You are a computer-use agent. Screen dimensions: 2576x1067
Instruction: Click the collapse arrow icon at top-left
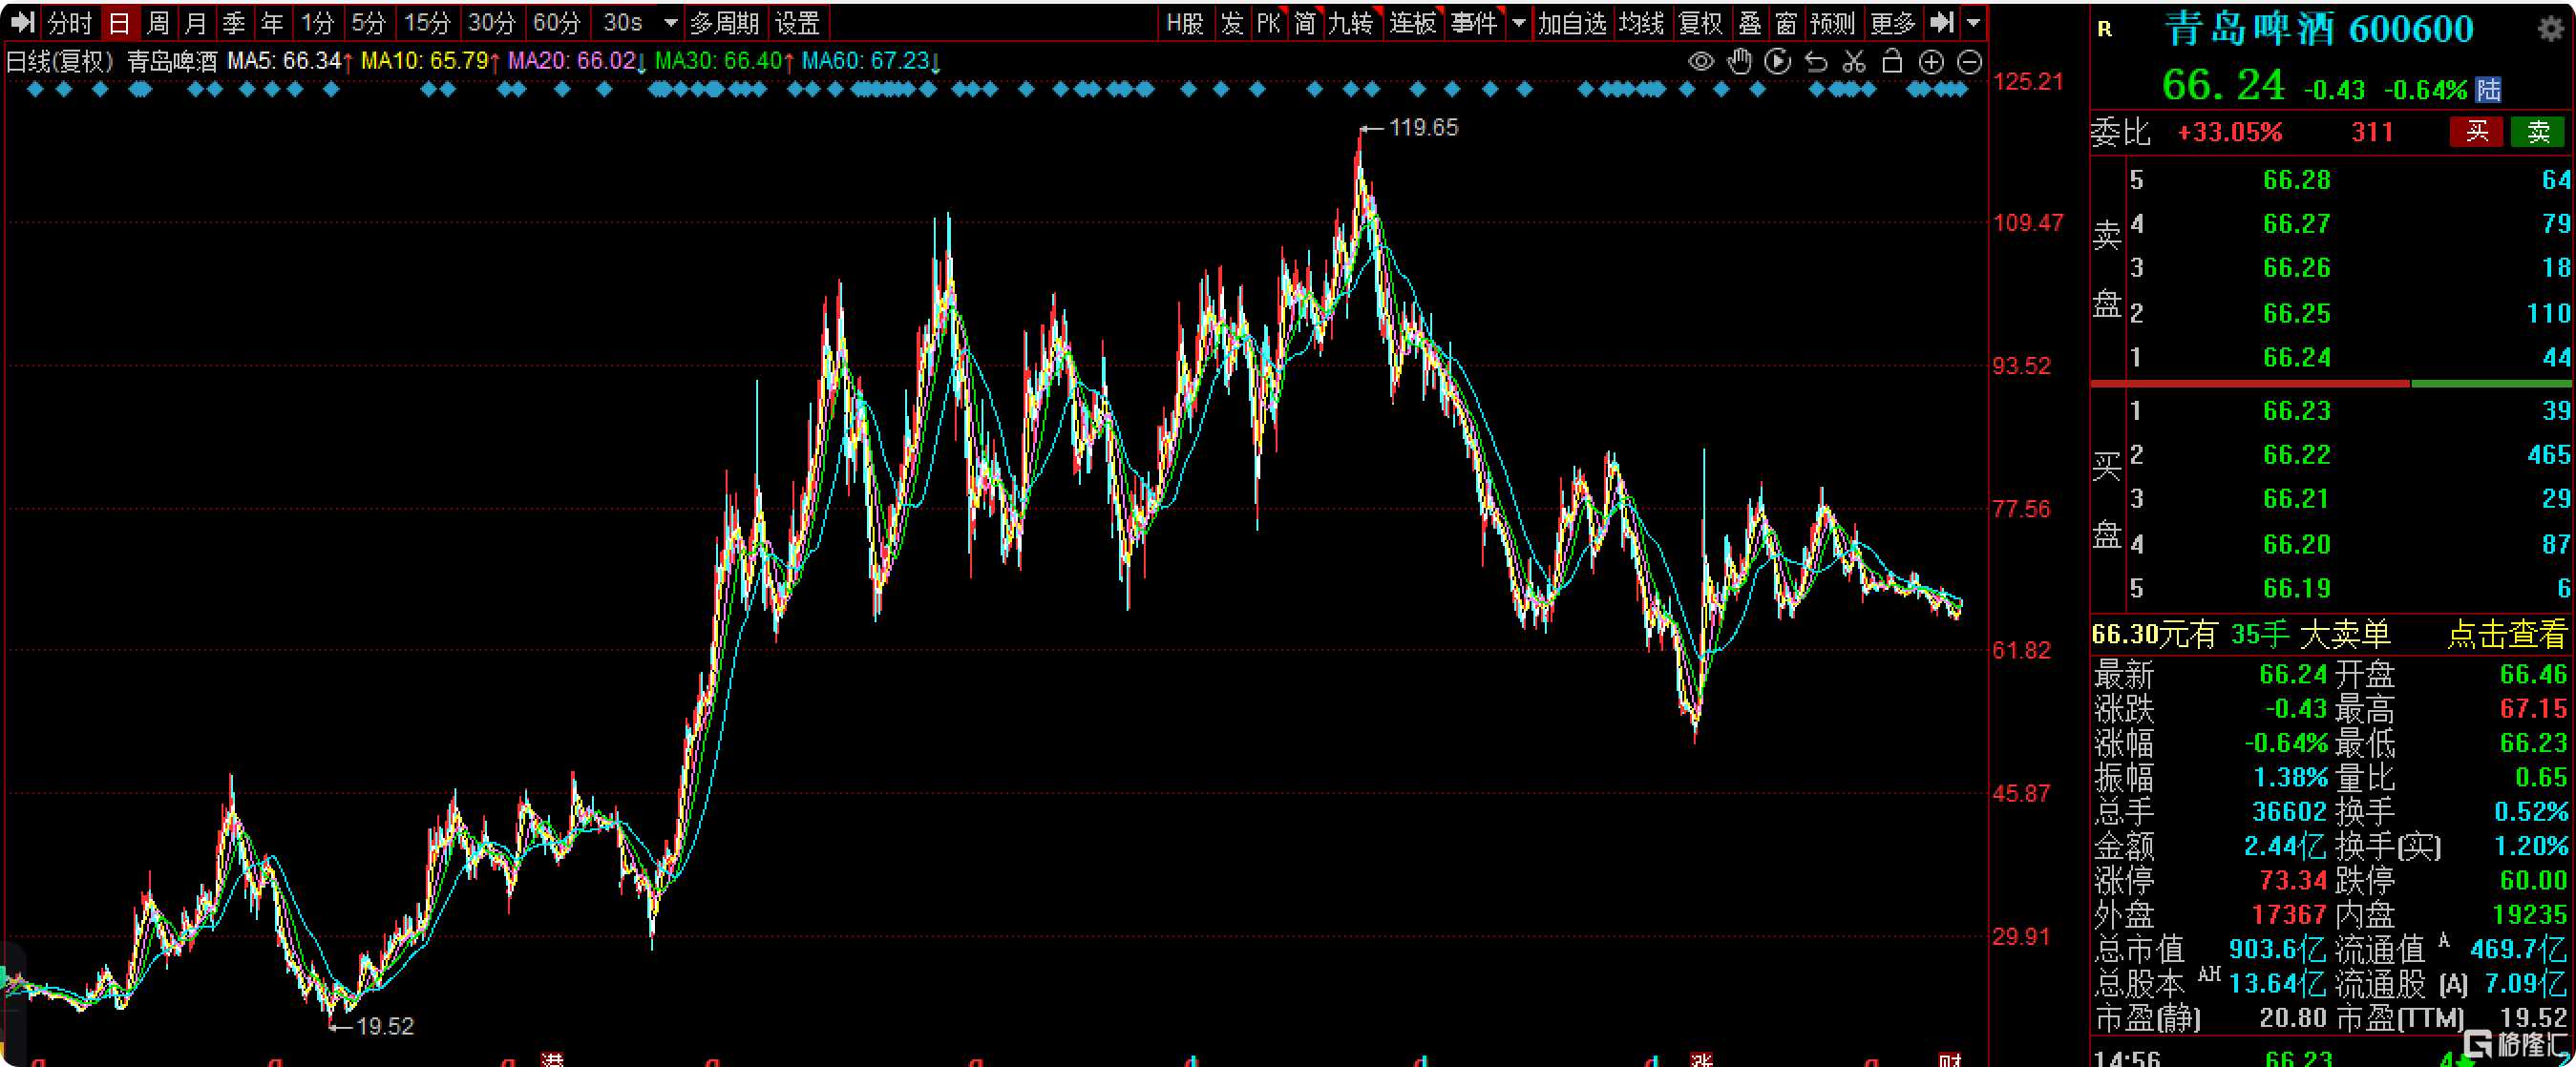click(x=22, y=22)
